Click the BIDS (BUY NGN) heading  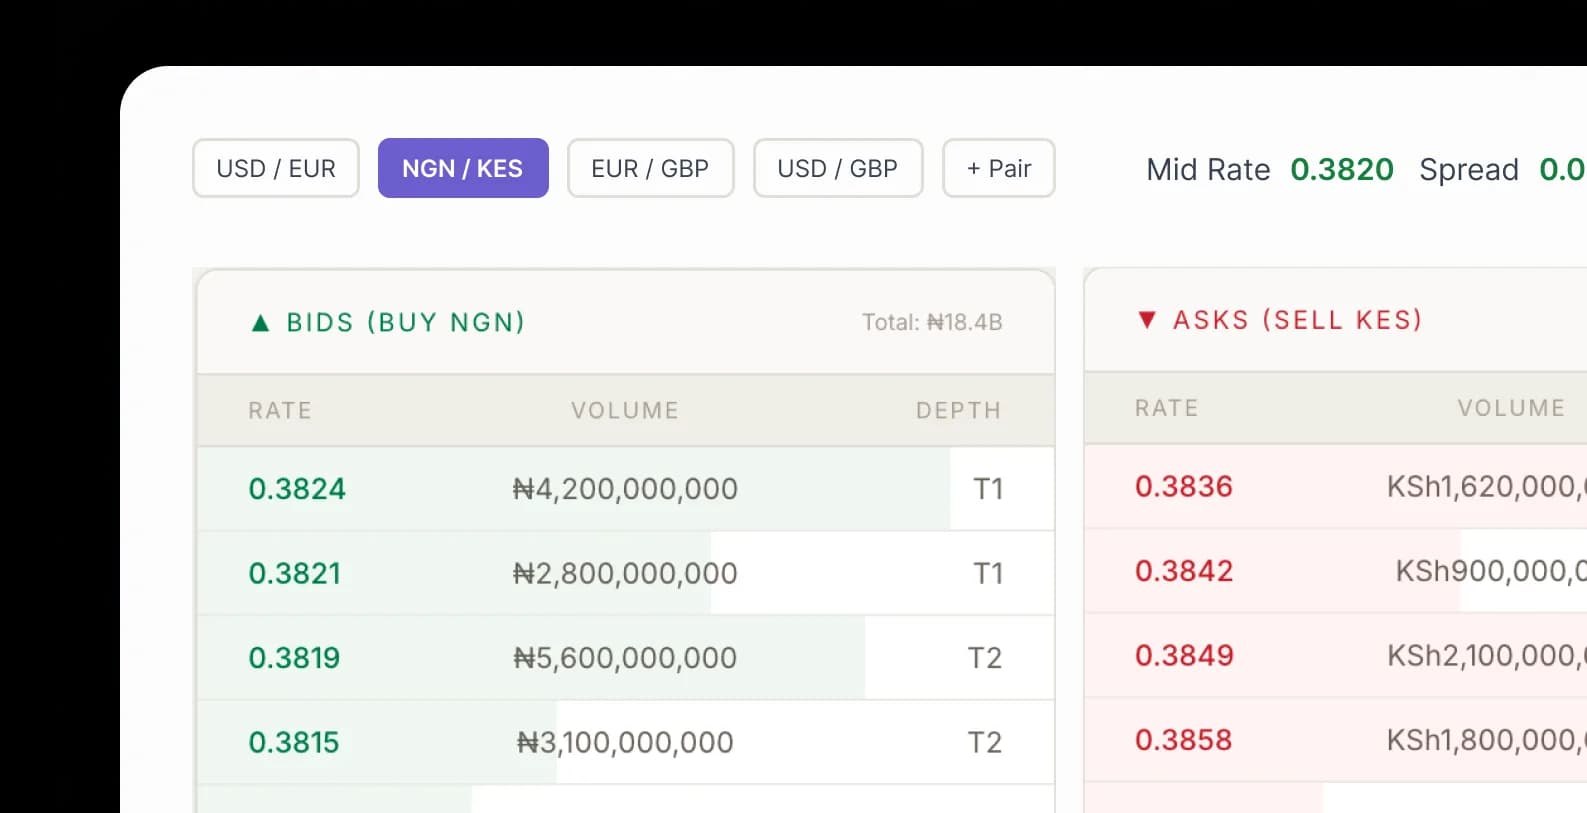(405, 322)
